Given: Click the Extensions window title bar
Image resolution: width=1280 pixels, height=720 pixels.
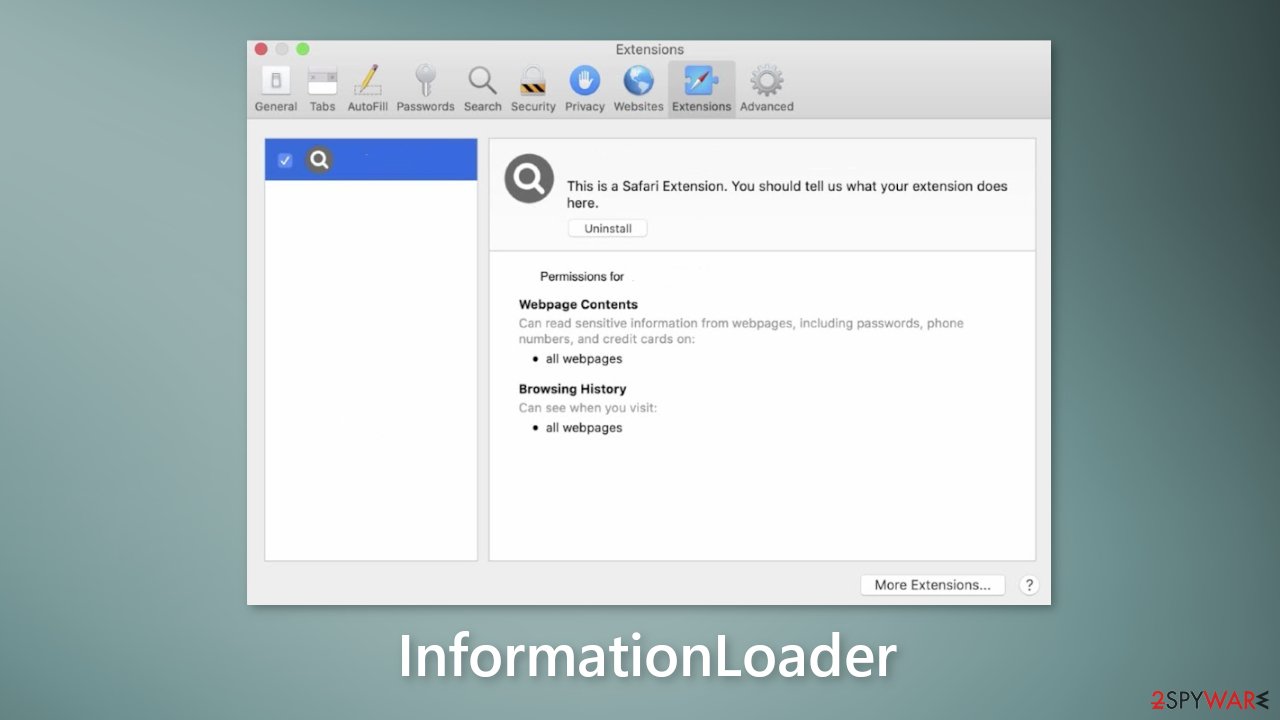Looking at the screenshot, I should click(649, 49).
